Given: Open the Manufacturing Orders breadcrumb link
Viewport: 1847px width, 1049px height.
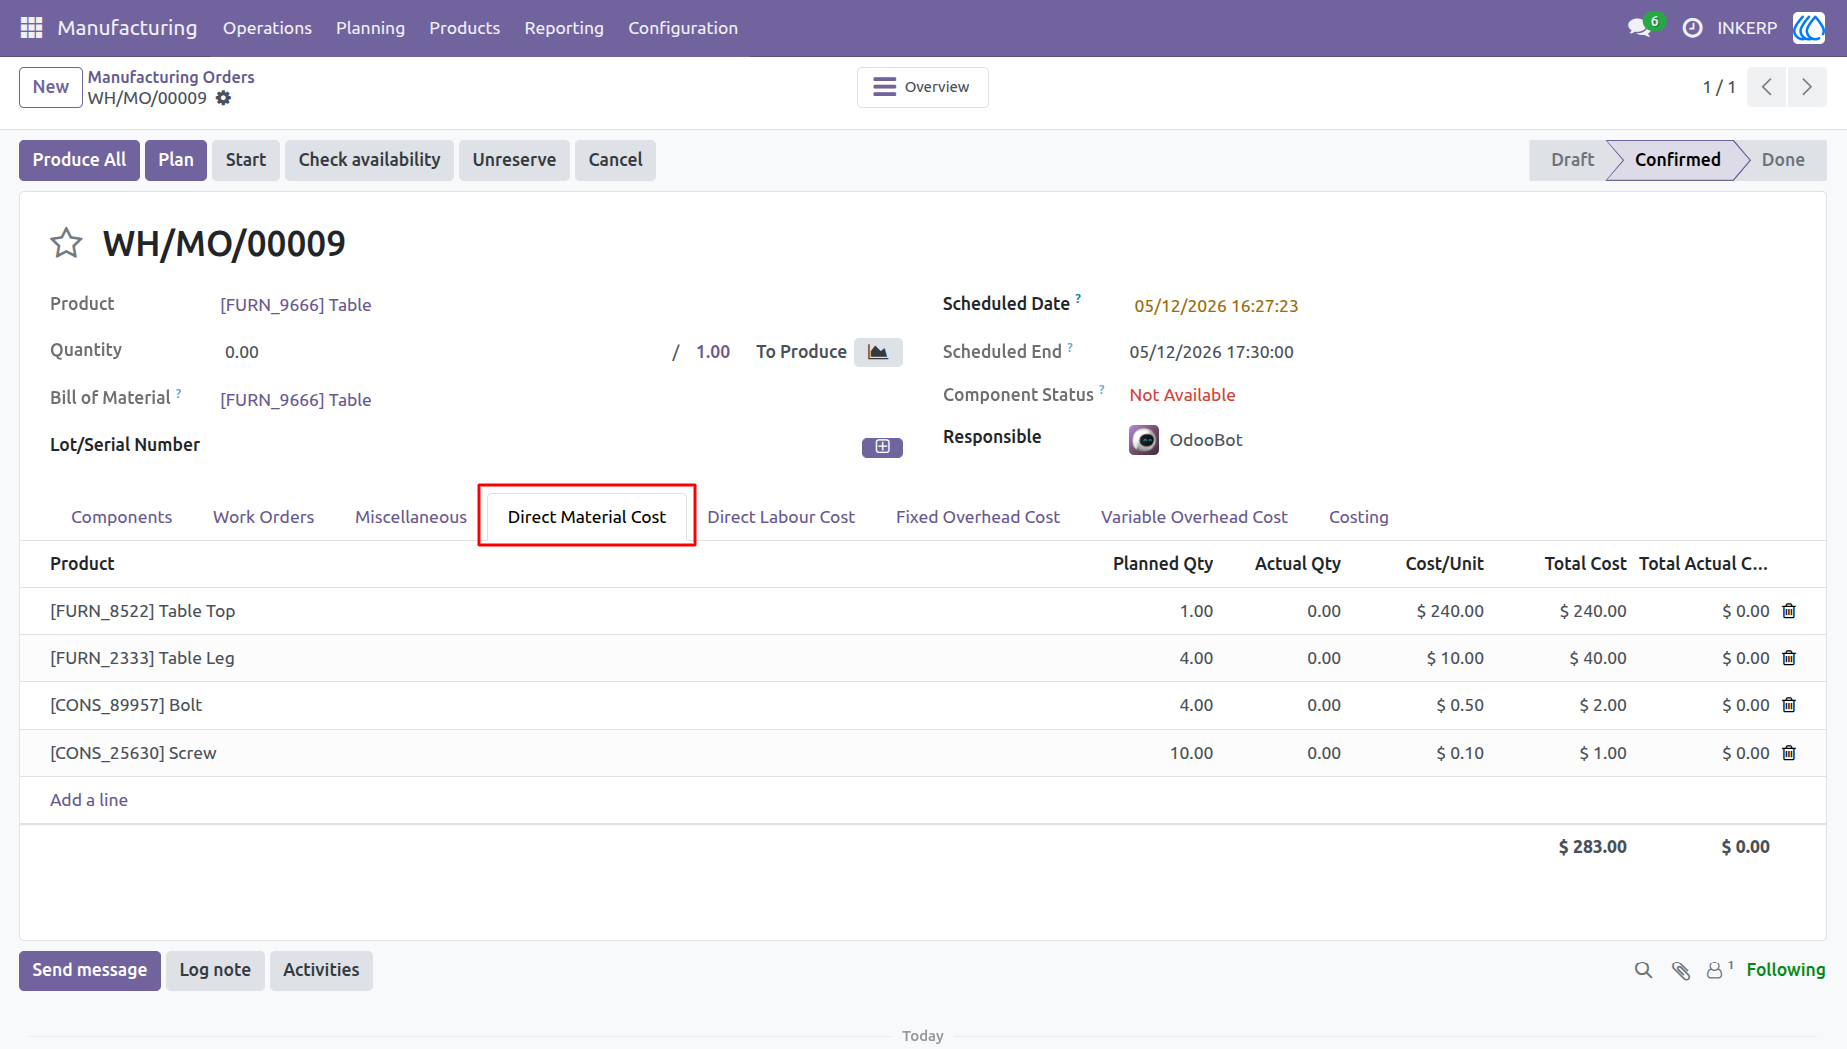Looking at the screenshot, I should point(171,77).
